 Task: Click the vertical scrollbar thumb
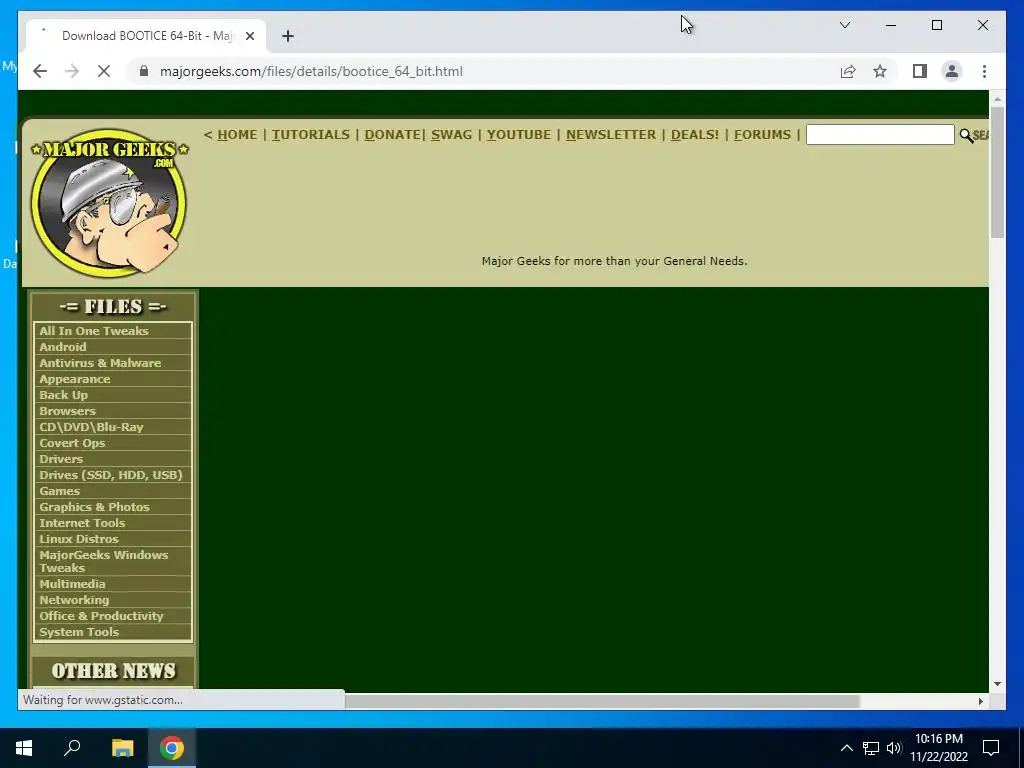pyautogui.click(x=997, y=172)
